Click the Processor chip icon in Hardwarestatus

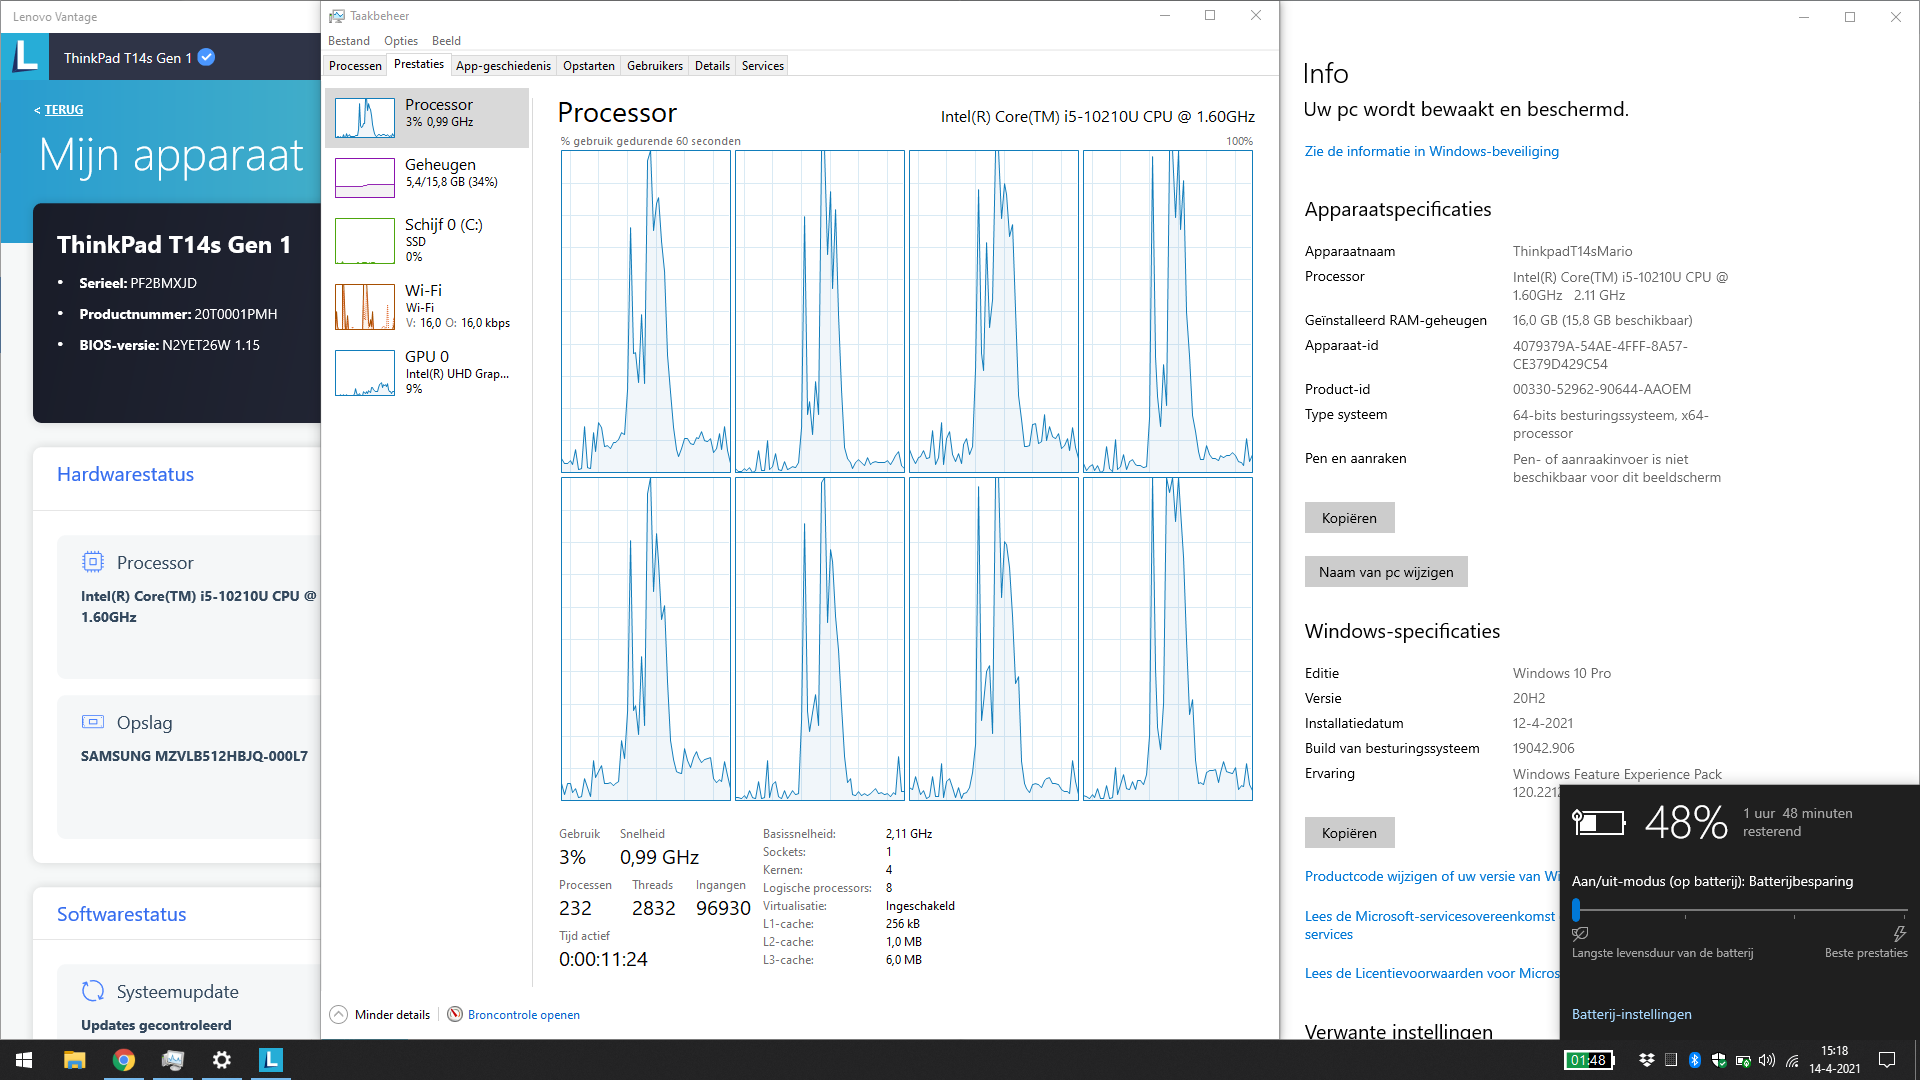pos(92,562)
